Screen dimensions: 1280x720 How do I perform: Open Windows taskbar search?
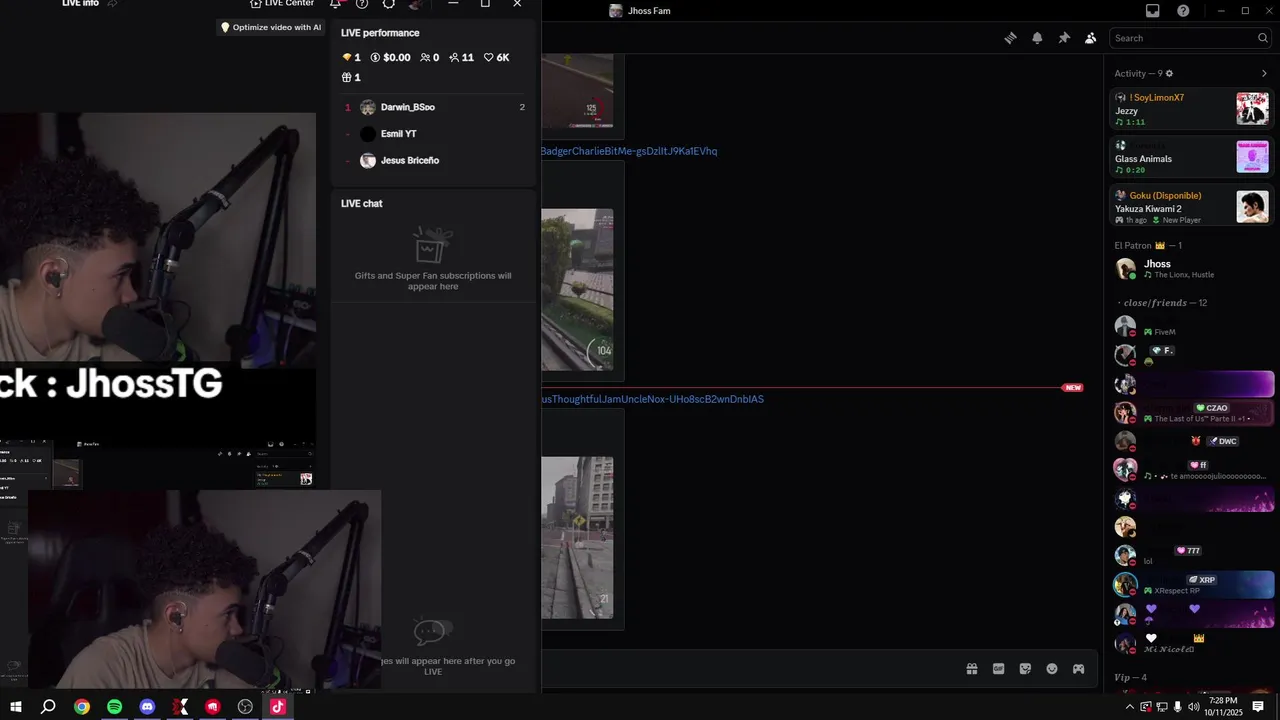point(48,707)
